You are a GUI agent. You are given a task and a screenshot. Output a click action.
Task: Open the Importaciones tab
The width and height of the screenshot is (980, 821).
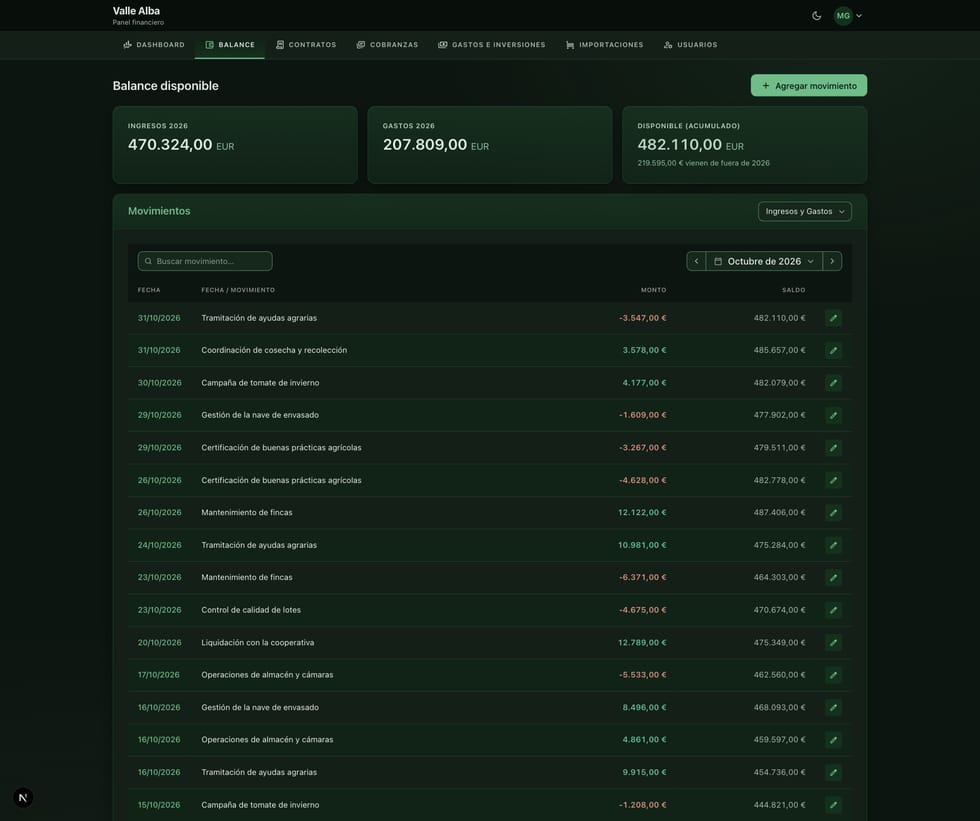point(604,45)
